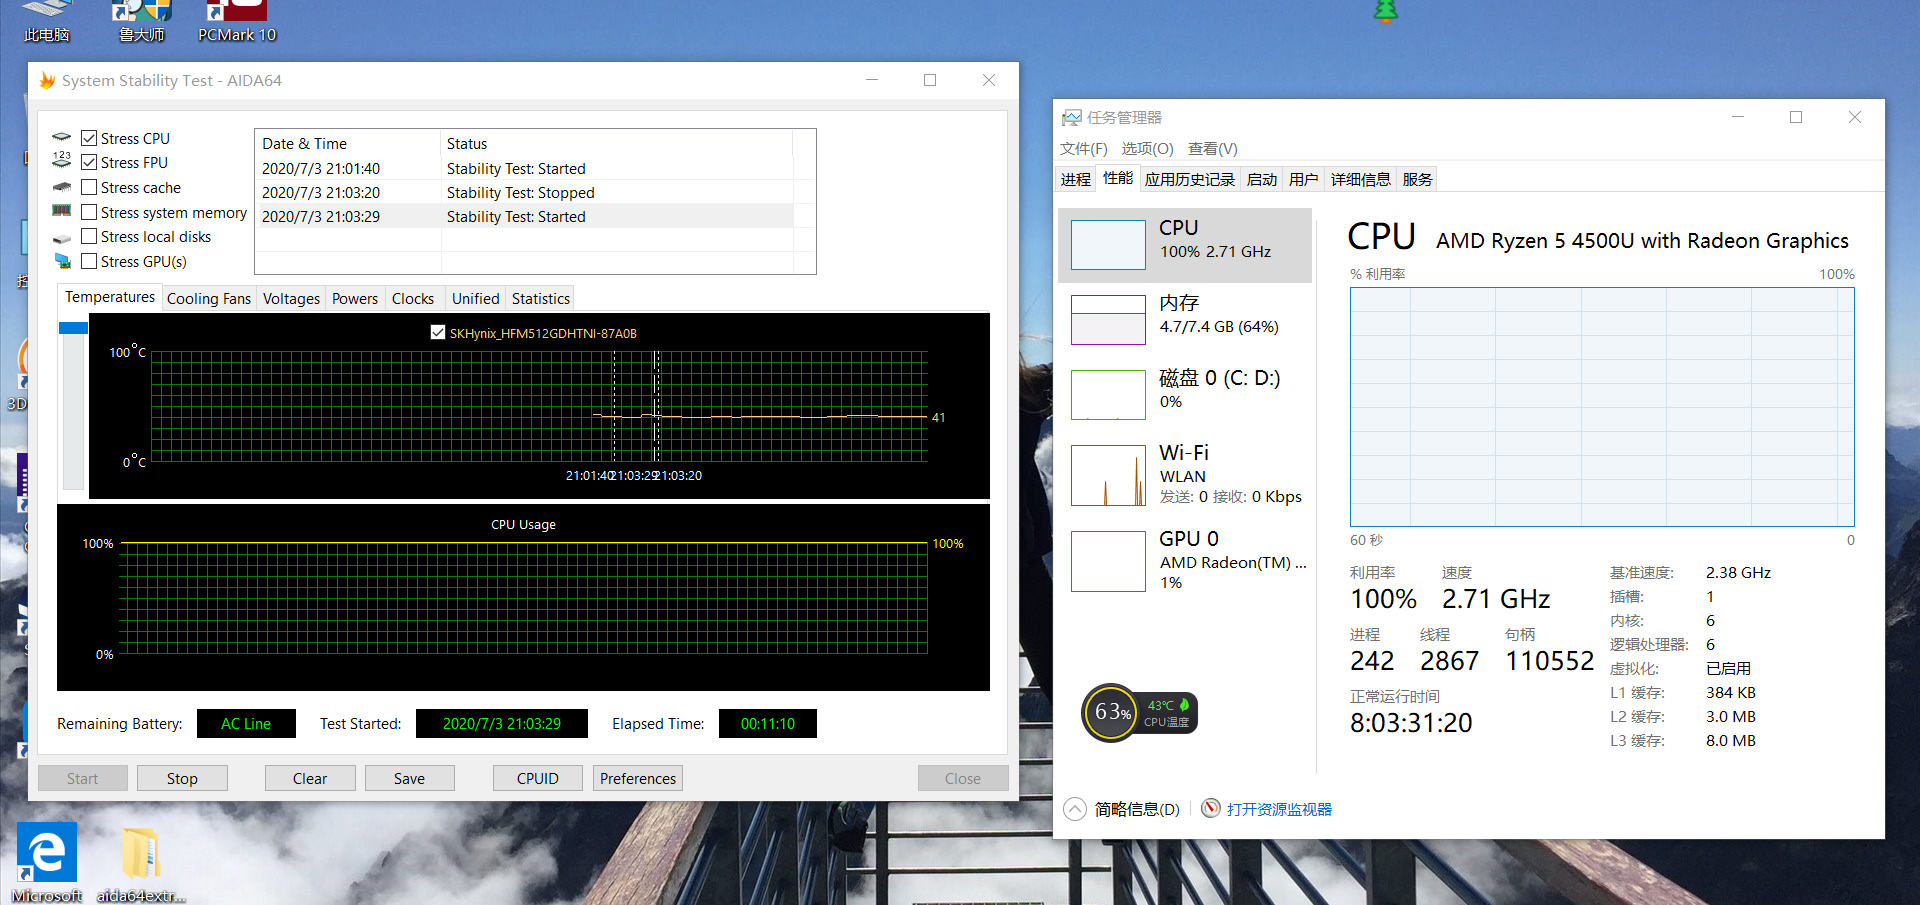Check the Stress cache option

pos(89,187)
